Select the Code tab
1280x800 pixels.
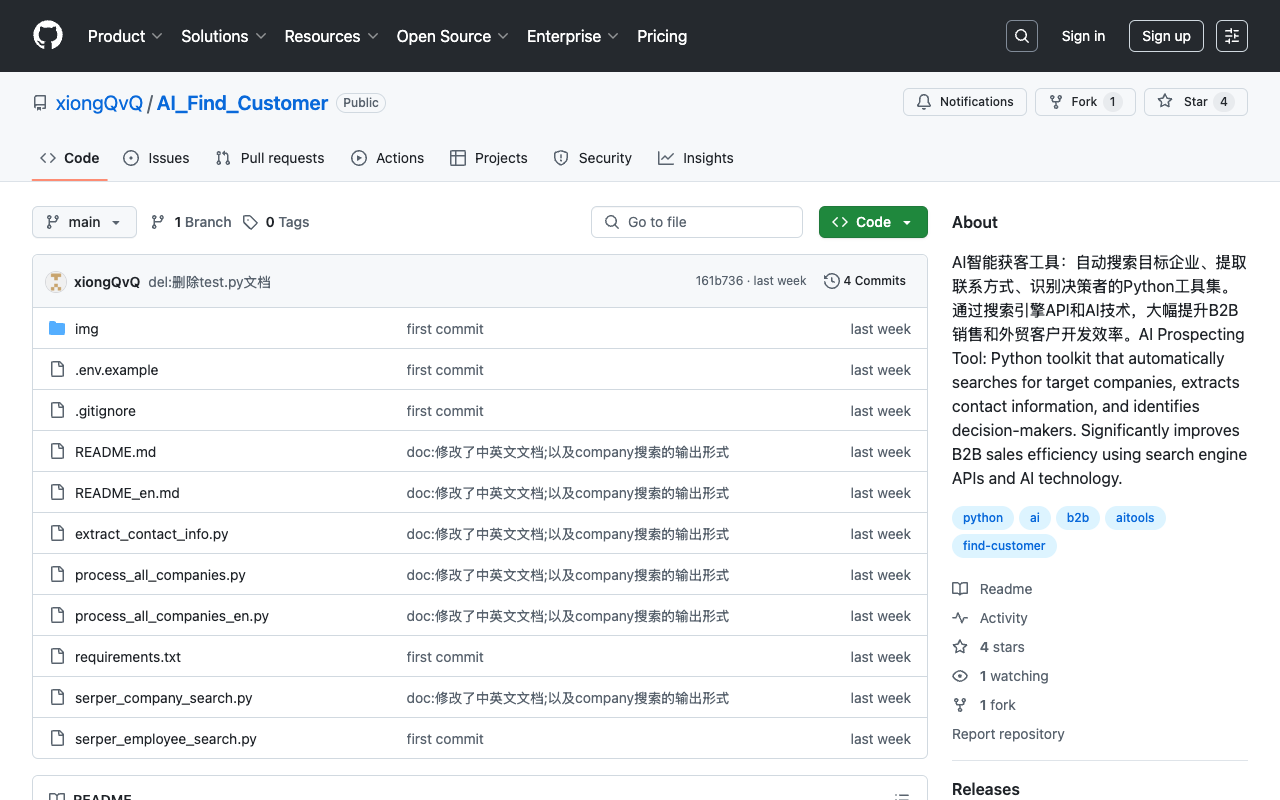(70, 158)
